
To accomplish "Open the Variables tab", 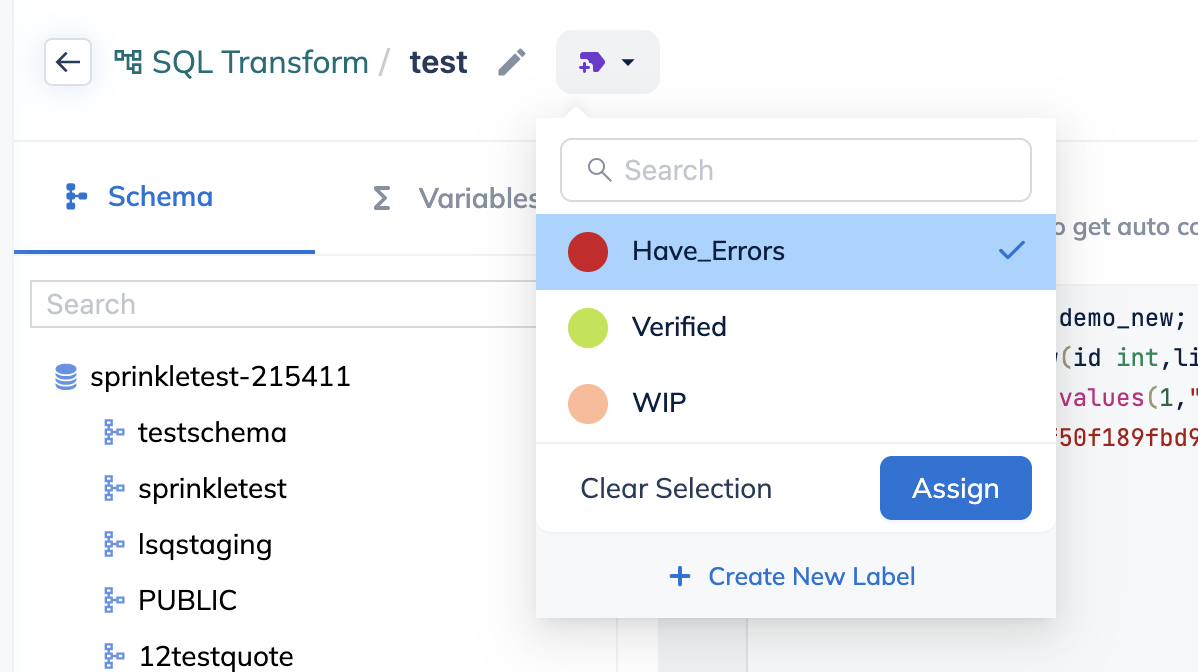I will click(455, 199).
